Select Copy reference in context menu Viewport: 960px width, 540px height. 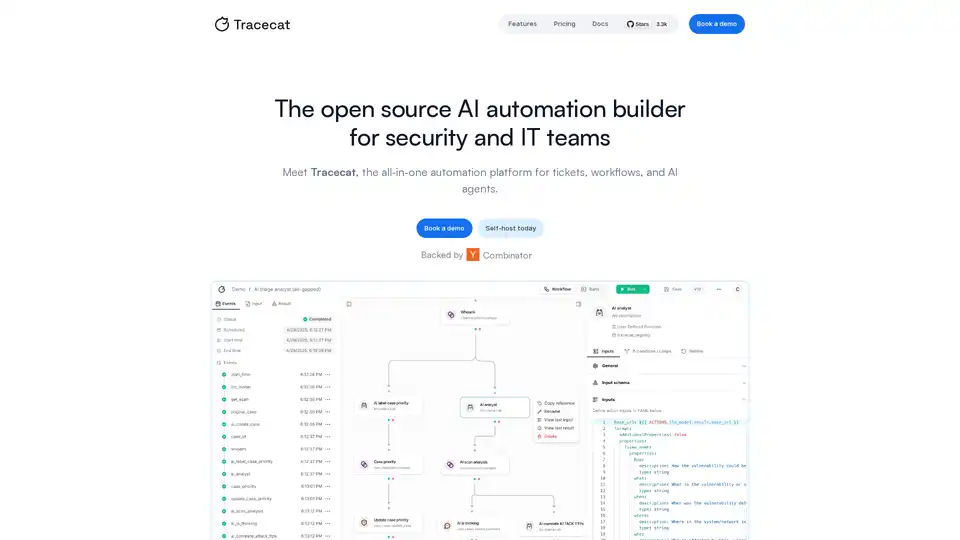[x=558, y=403]
